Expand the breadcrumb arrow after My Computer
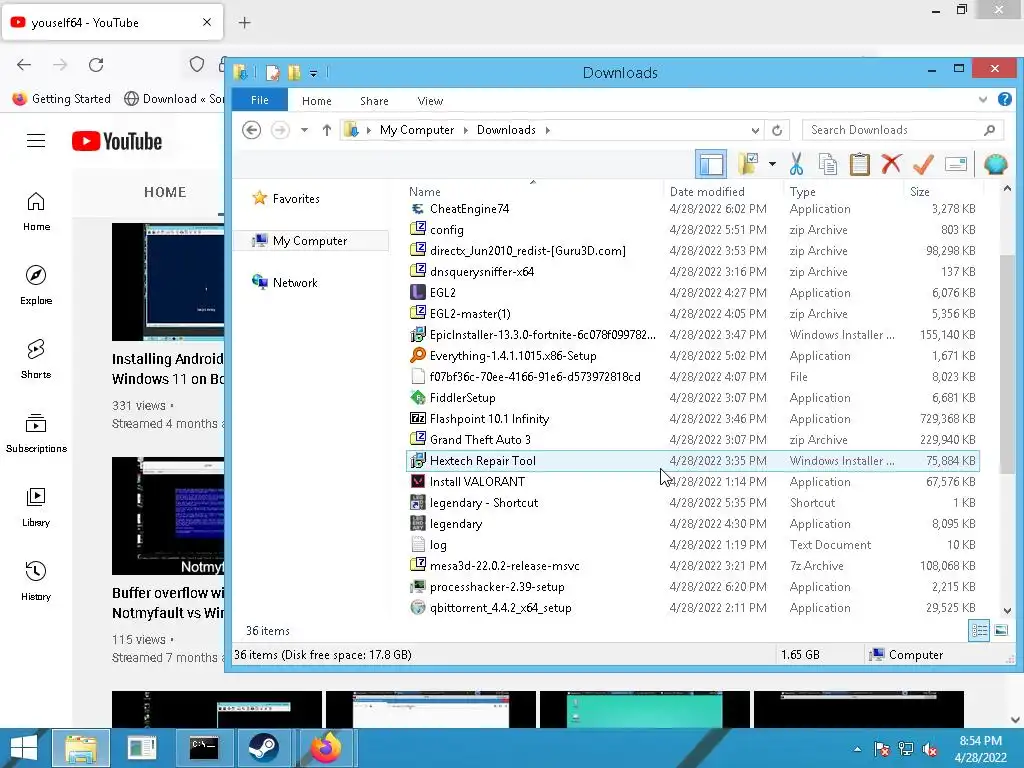Screen dimensions: 1024x768 click(x=466, y=130)
